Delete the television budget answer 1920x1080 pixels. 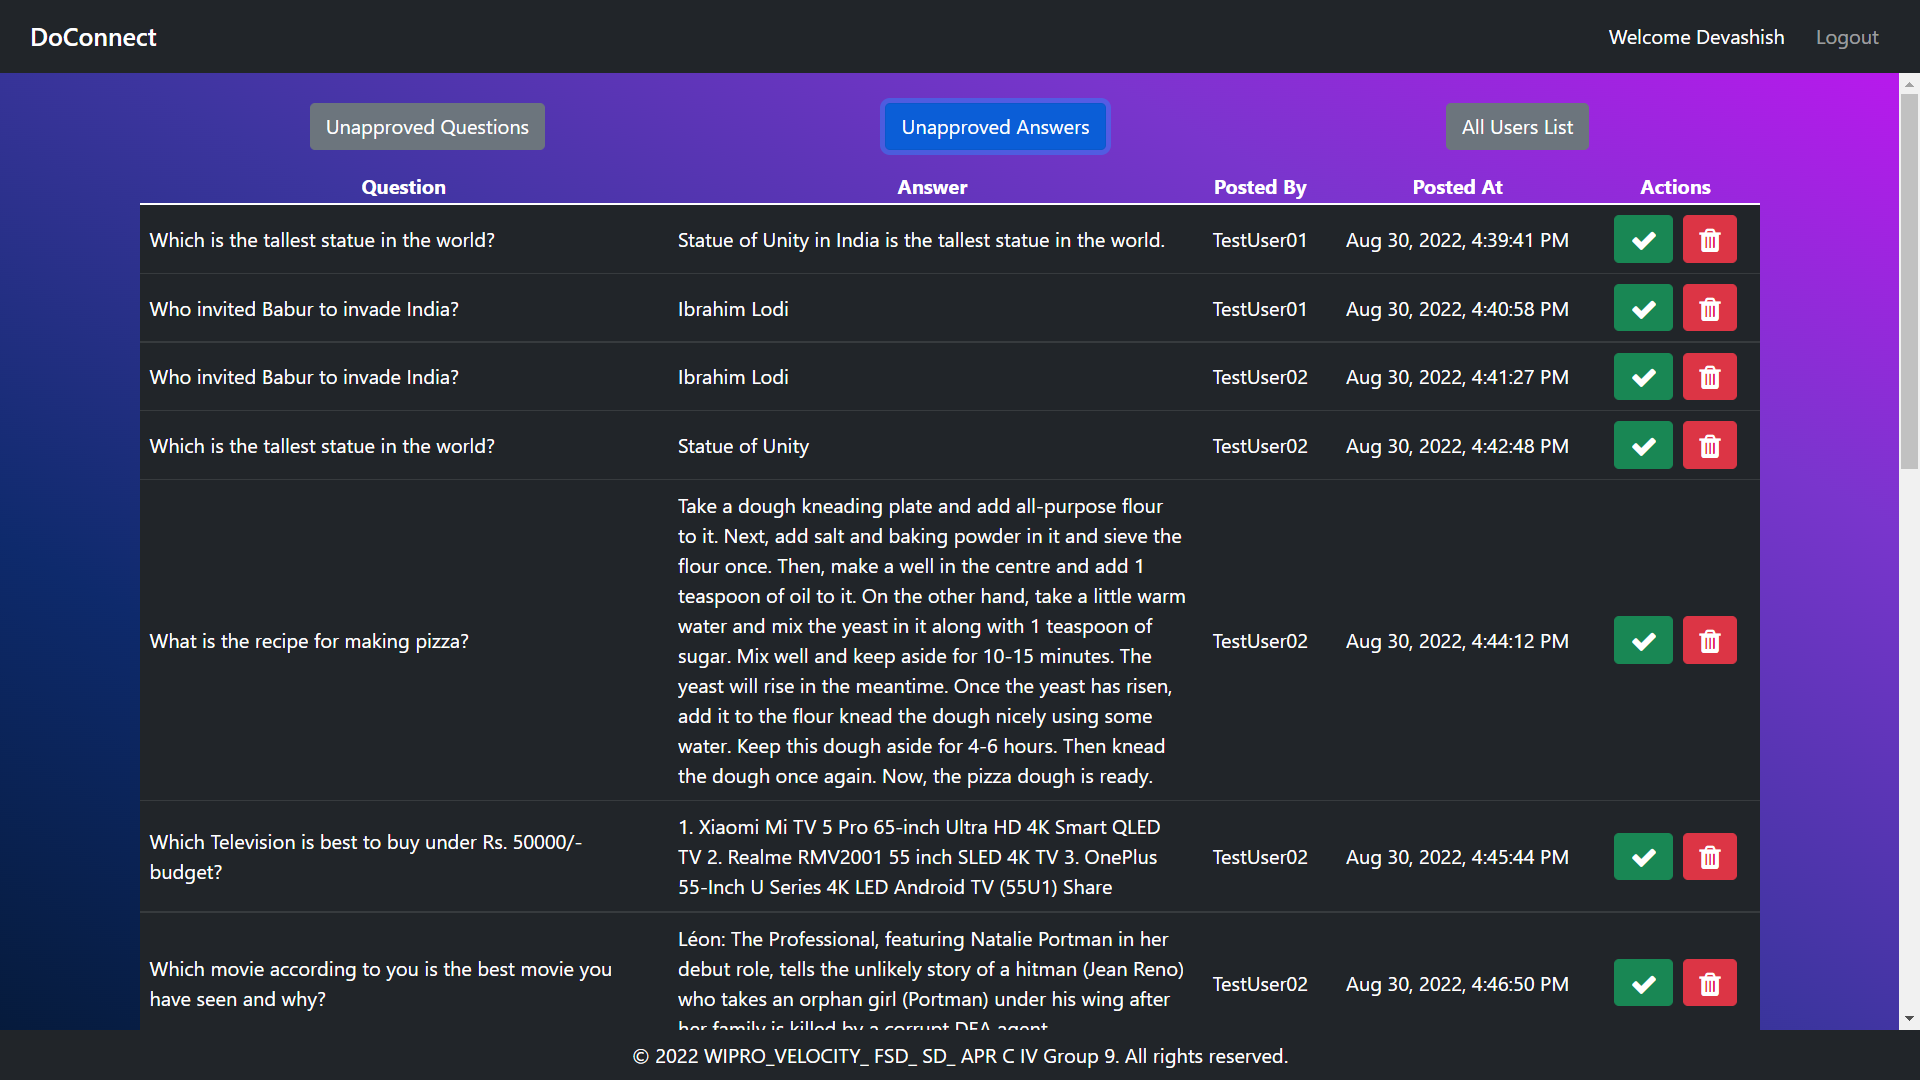coord(1709,857)
